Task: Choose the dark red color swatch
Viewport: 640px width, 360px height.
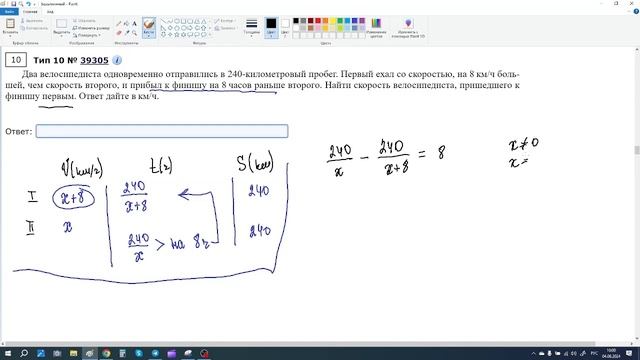Action: point(311,21)
